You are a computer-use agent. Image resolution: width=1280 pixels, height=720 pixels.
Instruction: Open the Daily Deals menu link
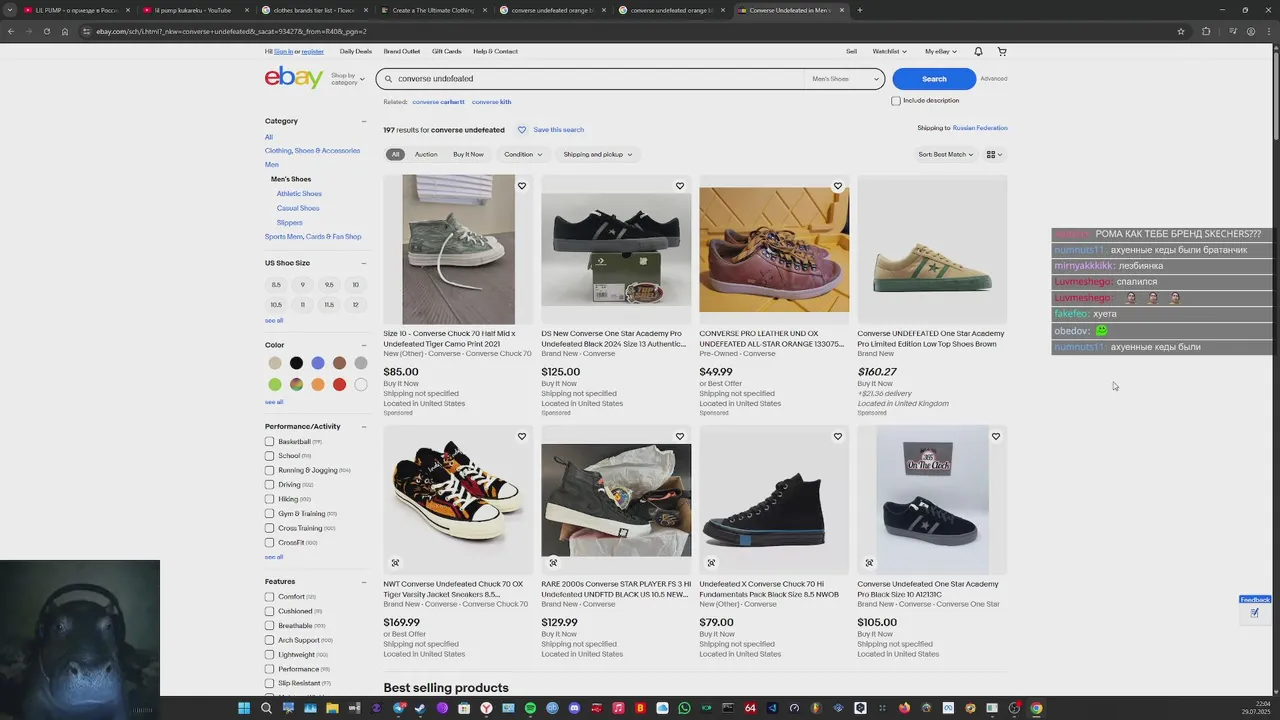coord(355,51)
